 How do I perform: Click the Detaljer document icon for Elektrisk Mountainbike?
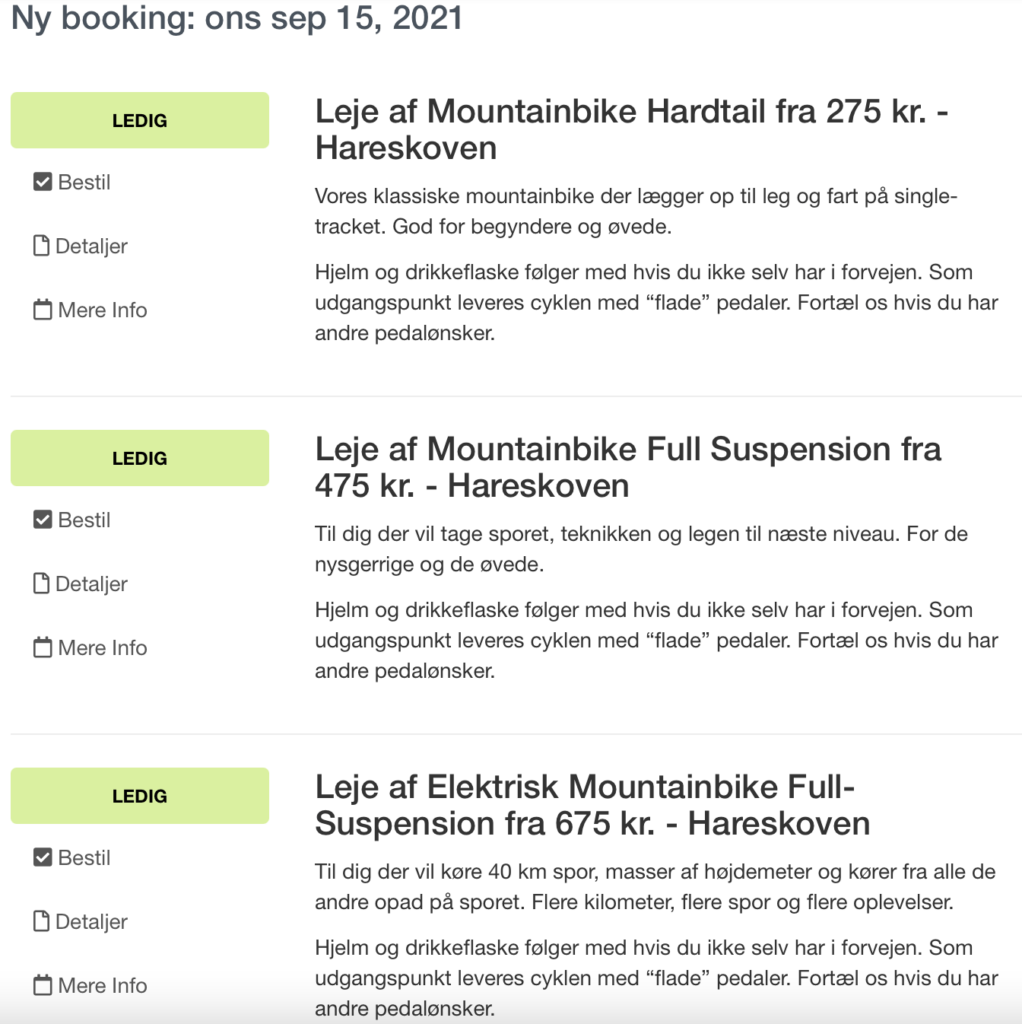click(41, 922)
